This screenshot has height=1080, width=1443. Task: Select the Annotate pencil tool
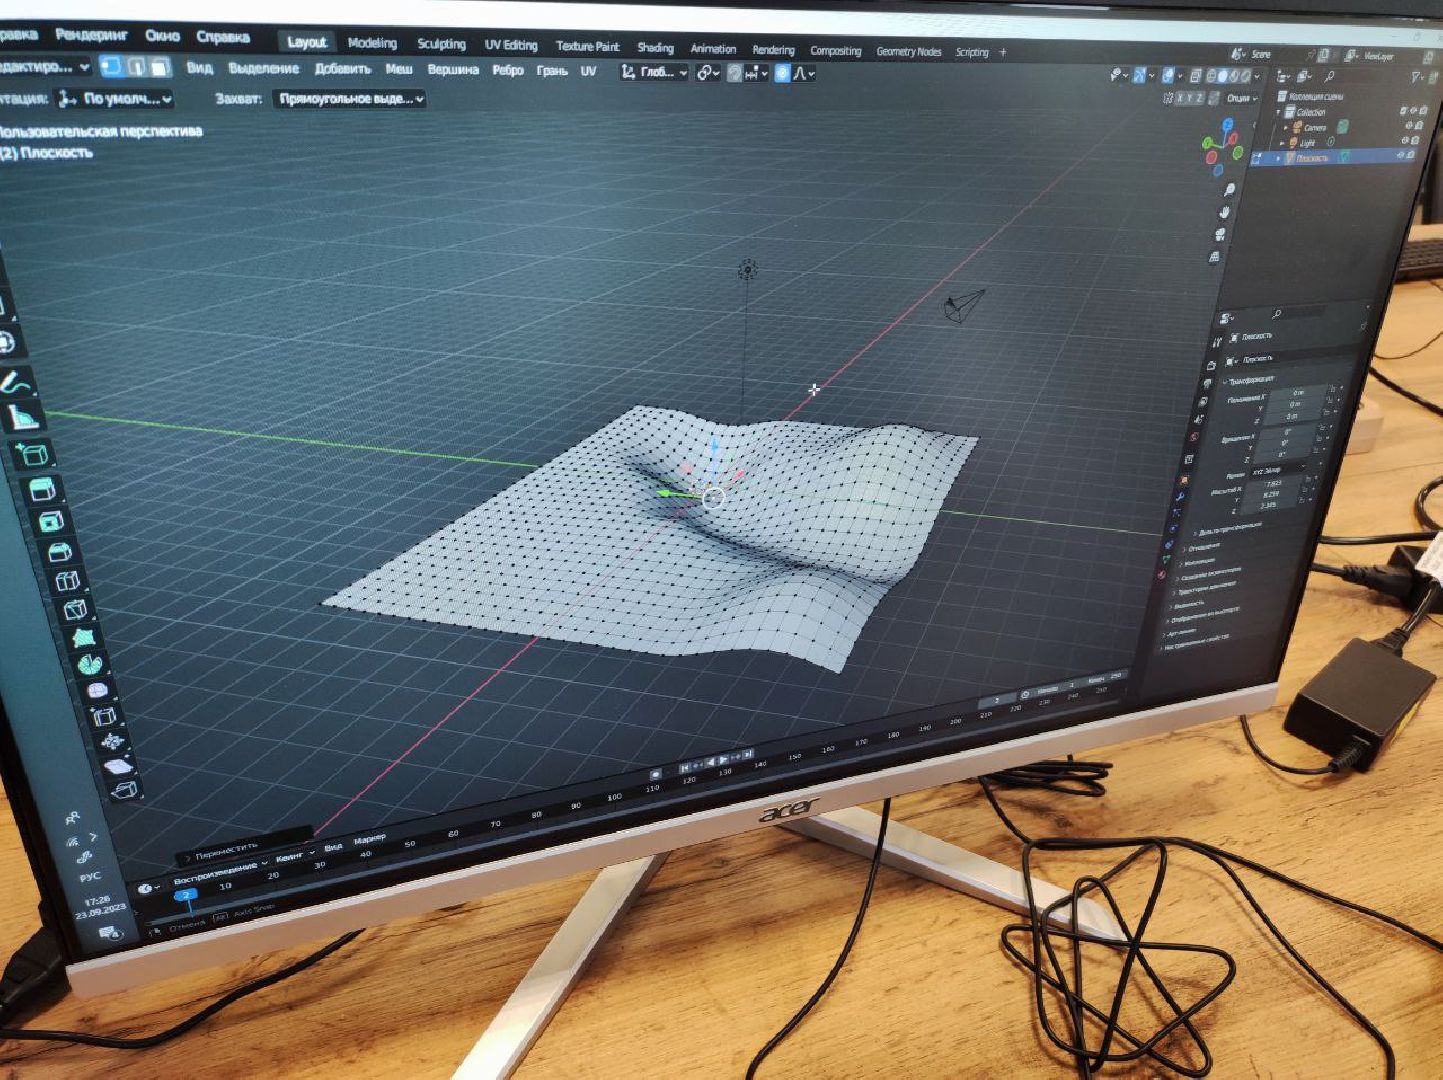click(16, 383)
